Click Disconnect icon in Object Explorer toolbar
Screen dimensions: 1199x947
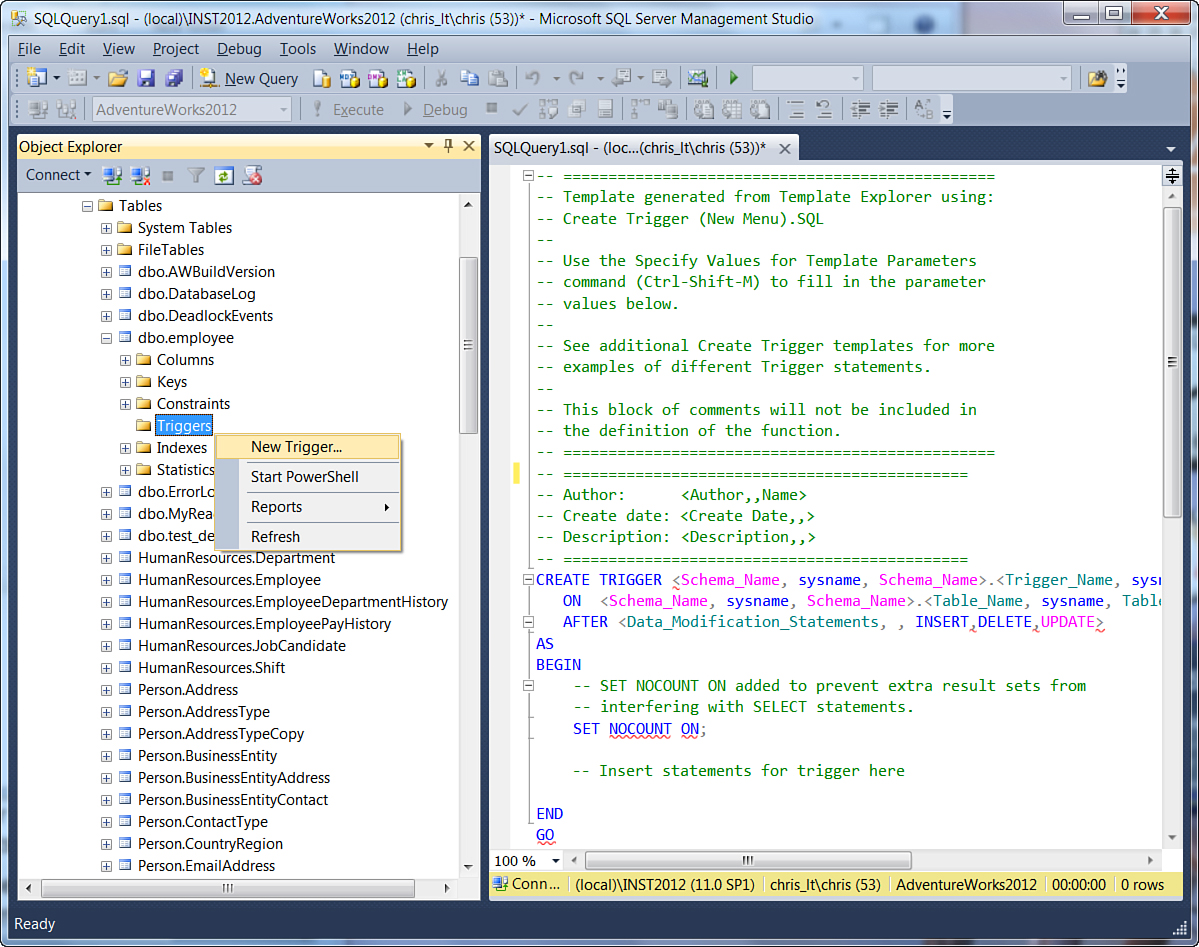coord(141,176)
